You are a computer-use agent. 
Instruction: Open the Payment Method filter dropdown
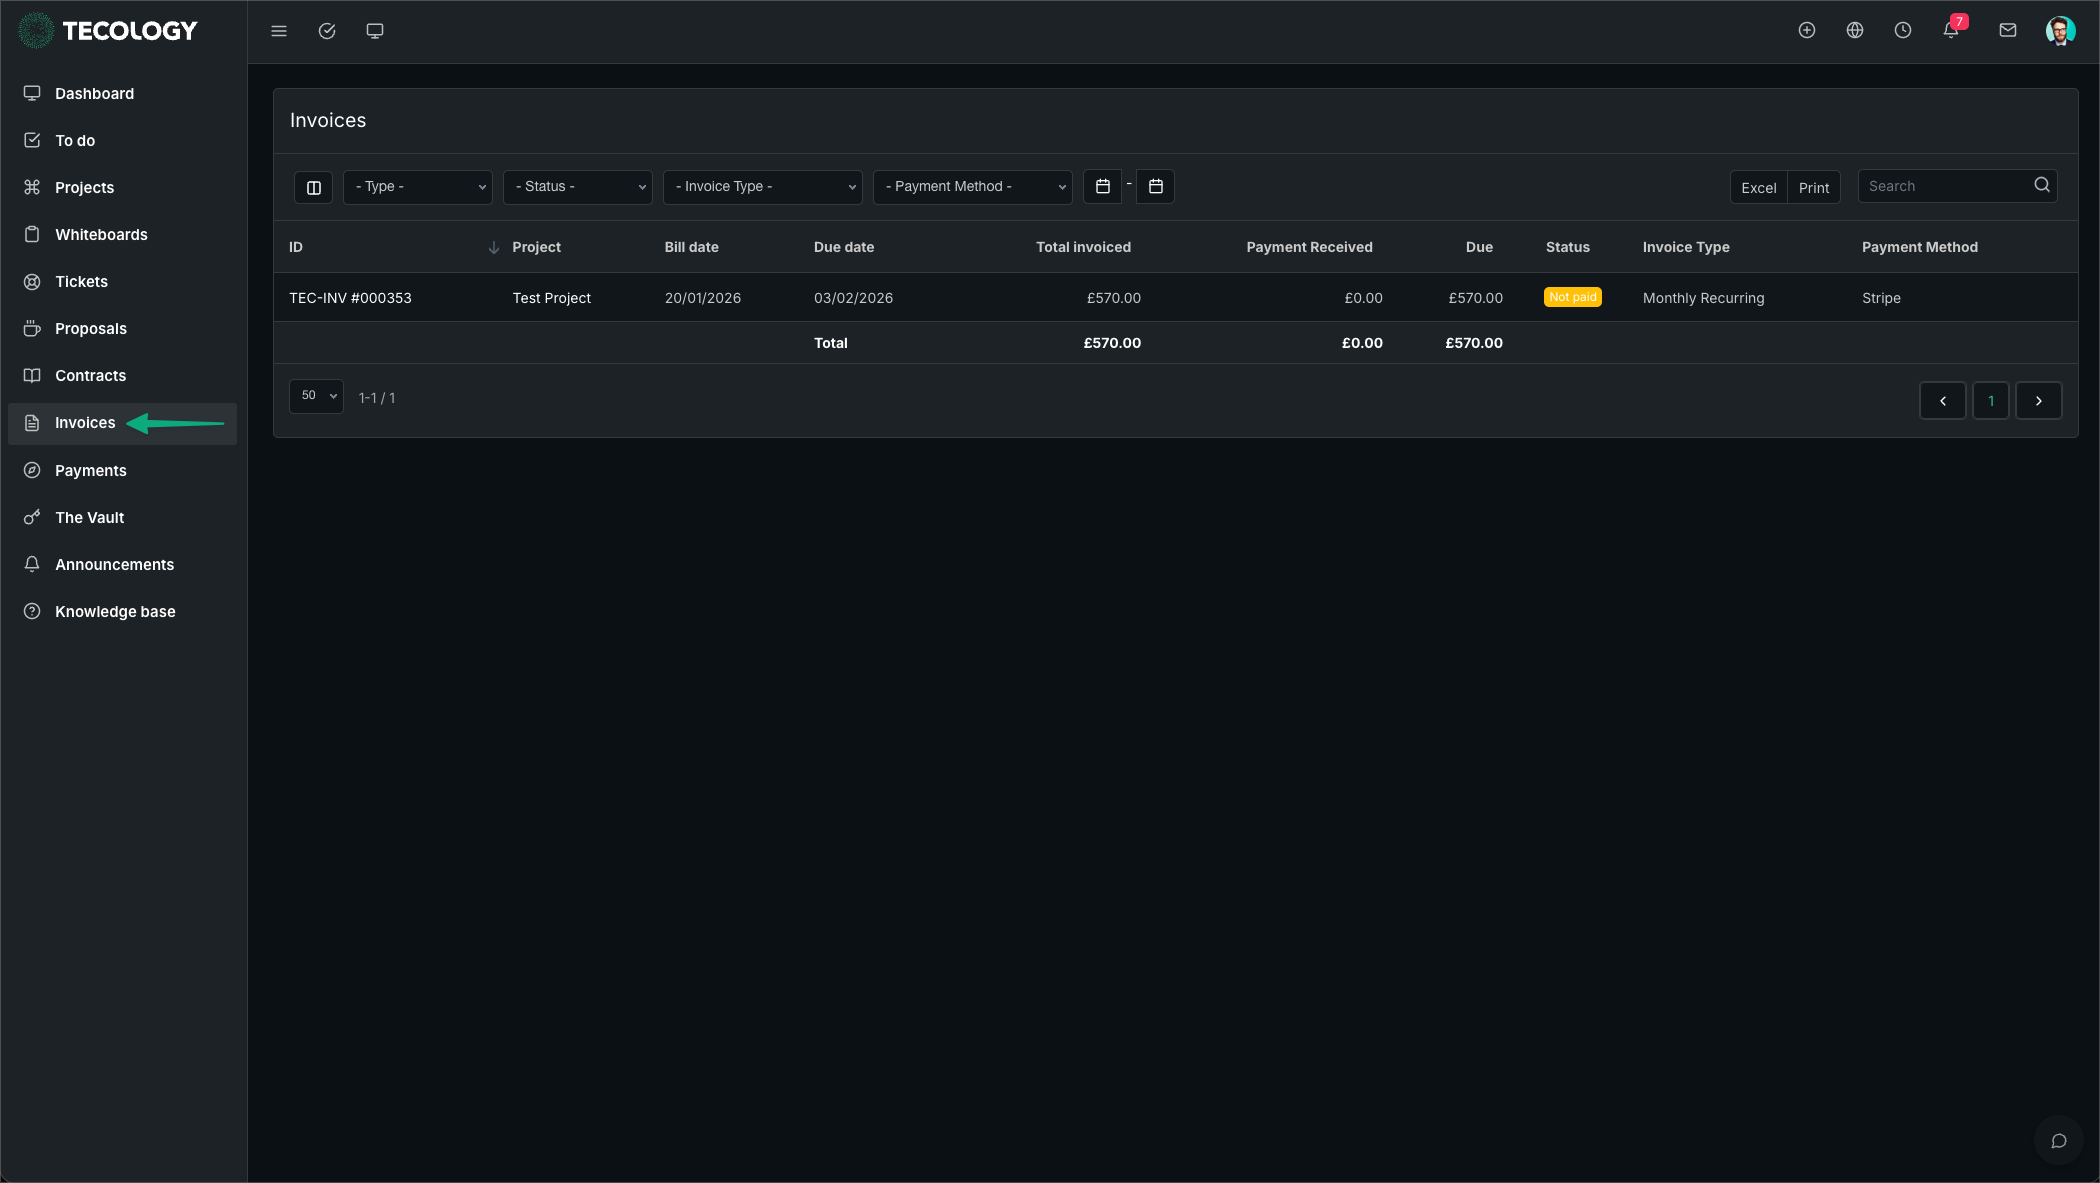click(x=972, y=187)
